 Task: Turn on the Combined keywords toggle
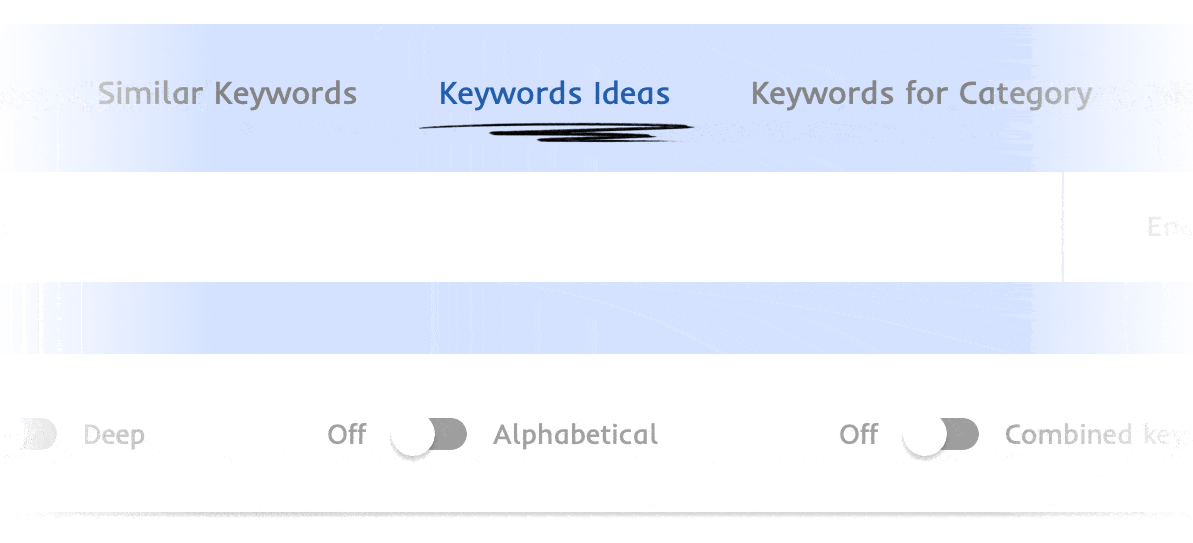click(x=940, y=435)
